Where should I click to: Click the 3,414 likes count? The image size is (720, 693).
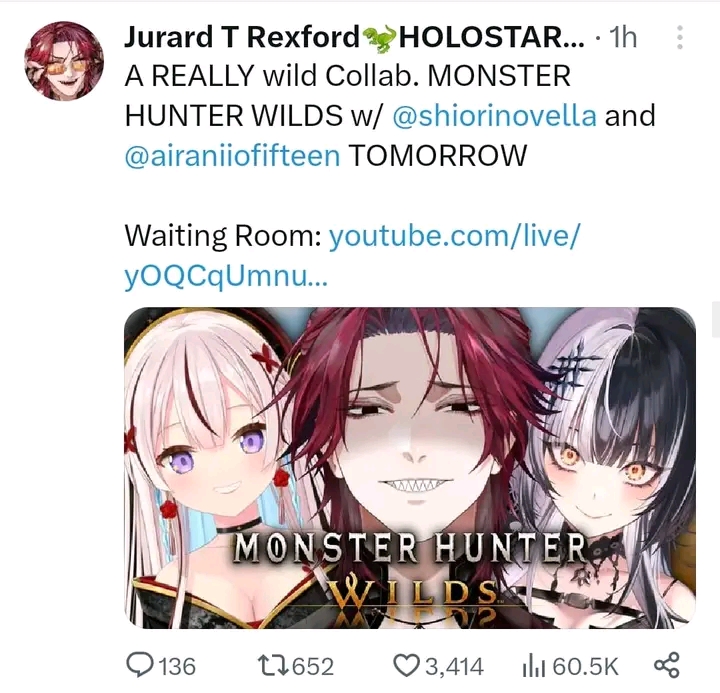(455, 666)
